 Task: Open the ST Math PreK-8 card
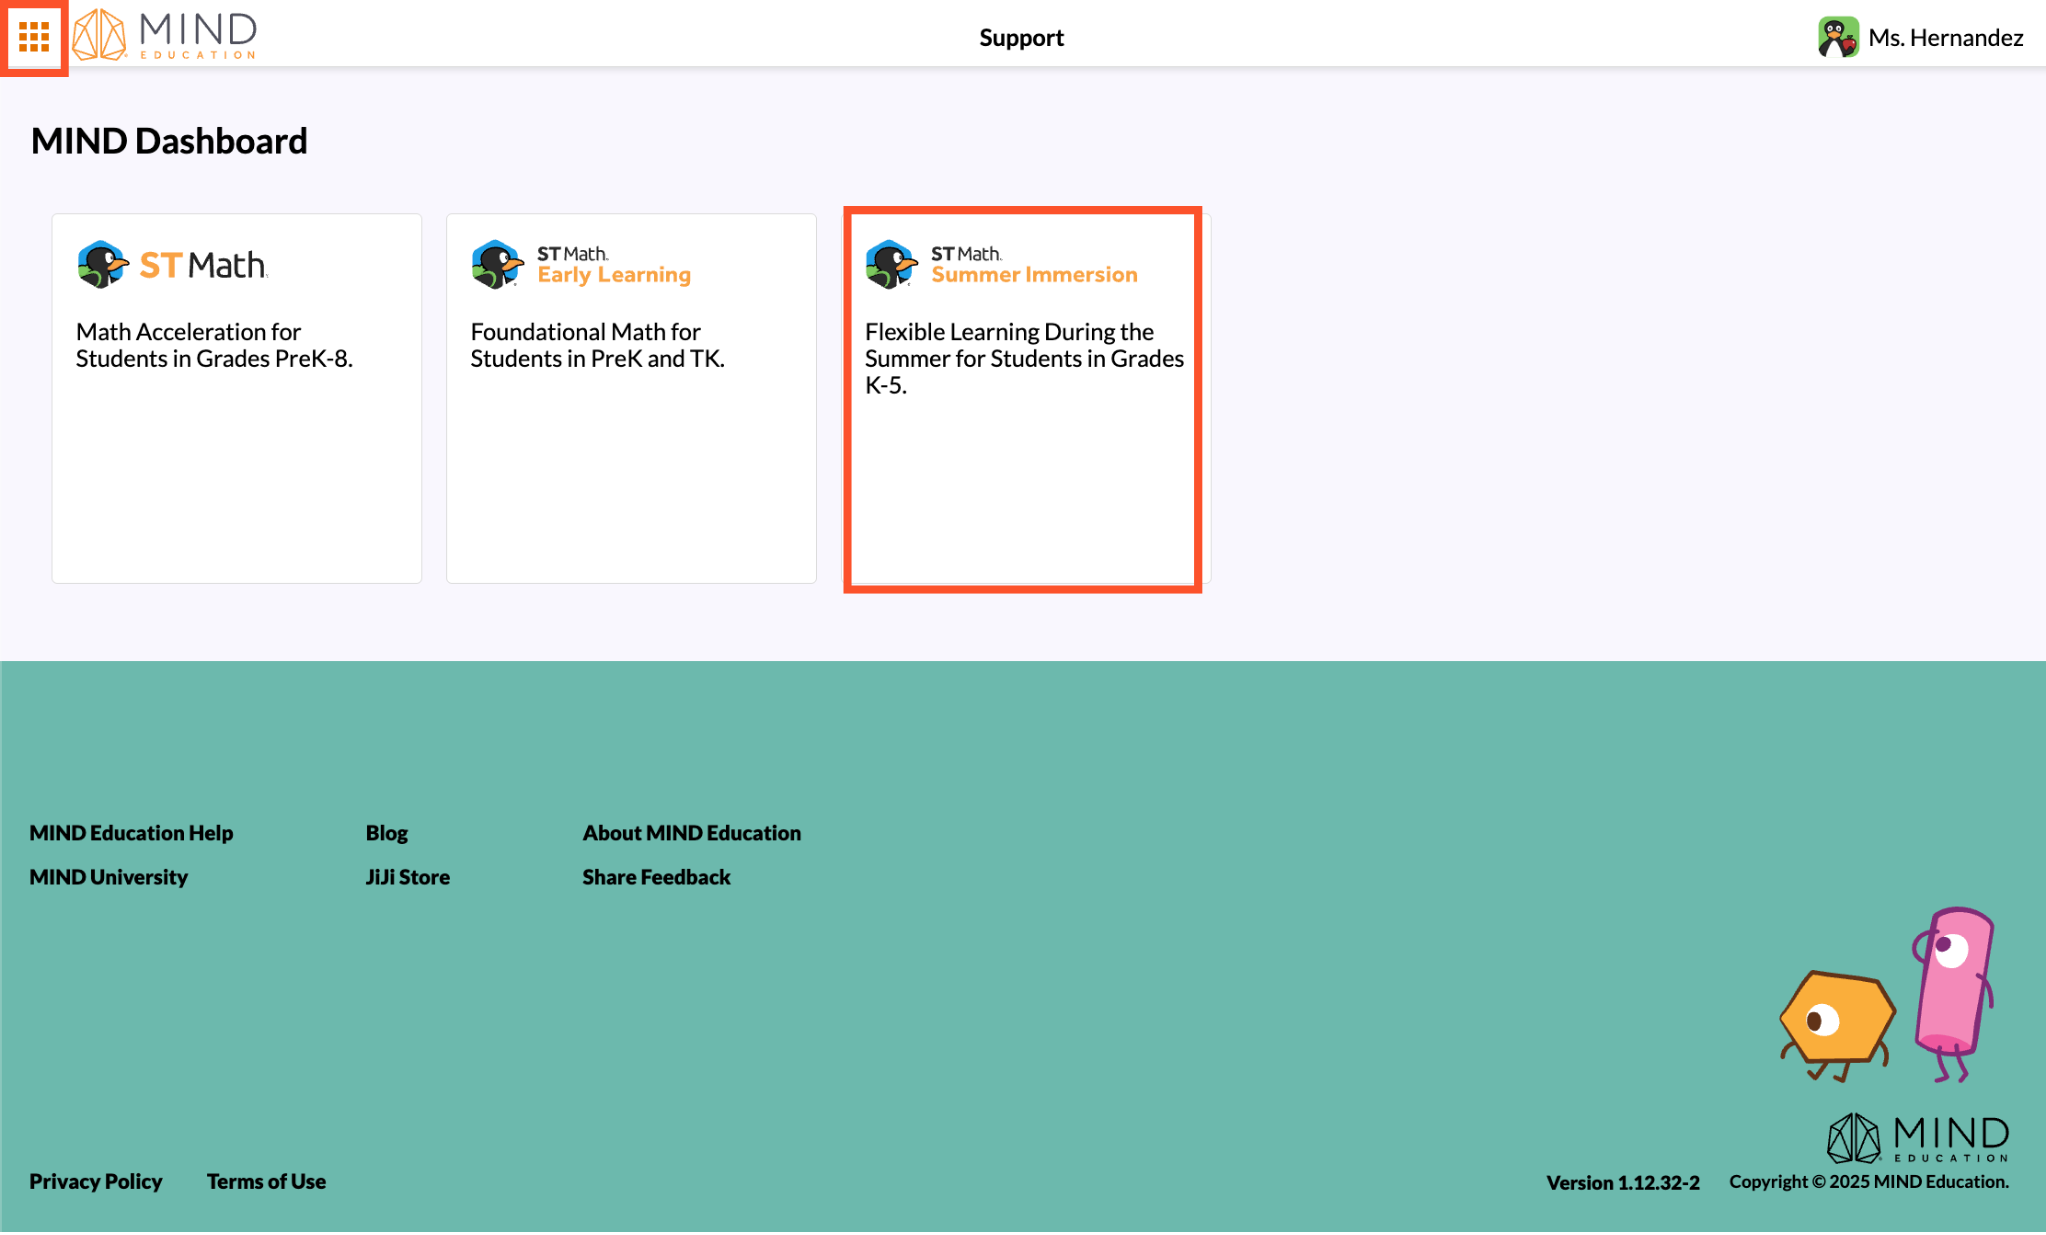[x=237, y=400]
